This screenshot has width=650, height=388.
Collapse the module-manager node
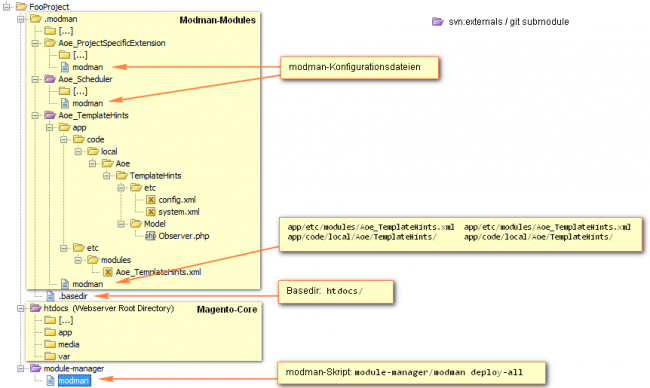click(x=21, y=369)
